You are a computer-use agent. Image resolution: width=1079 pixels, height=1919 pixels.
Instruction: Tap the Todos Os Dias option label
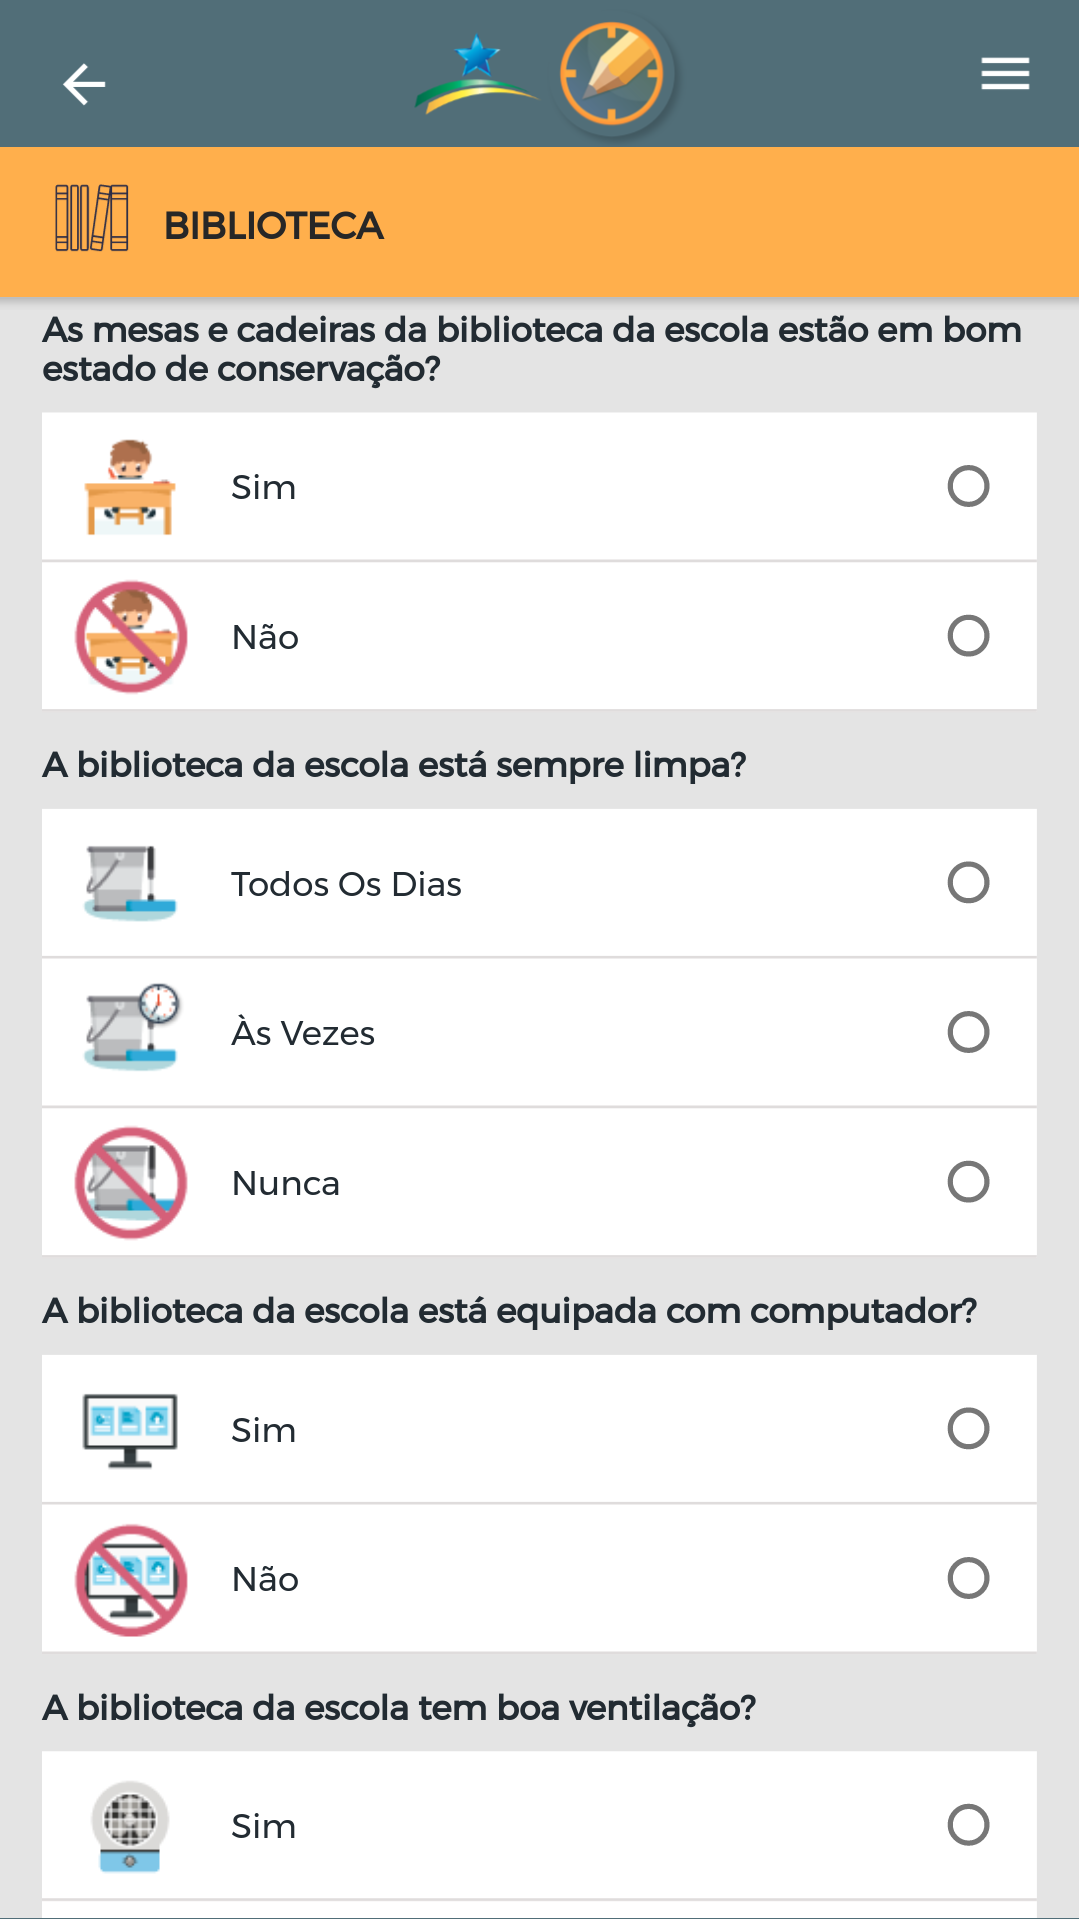click(x=346, y=884)
